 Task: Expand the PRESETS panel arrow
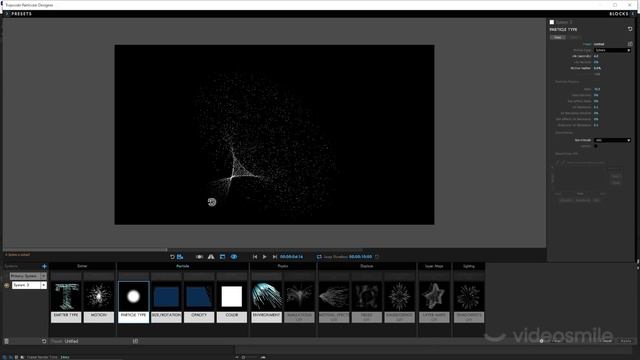point(7,14)
